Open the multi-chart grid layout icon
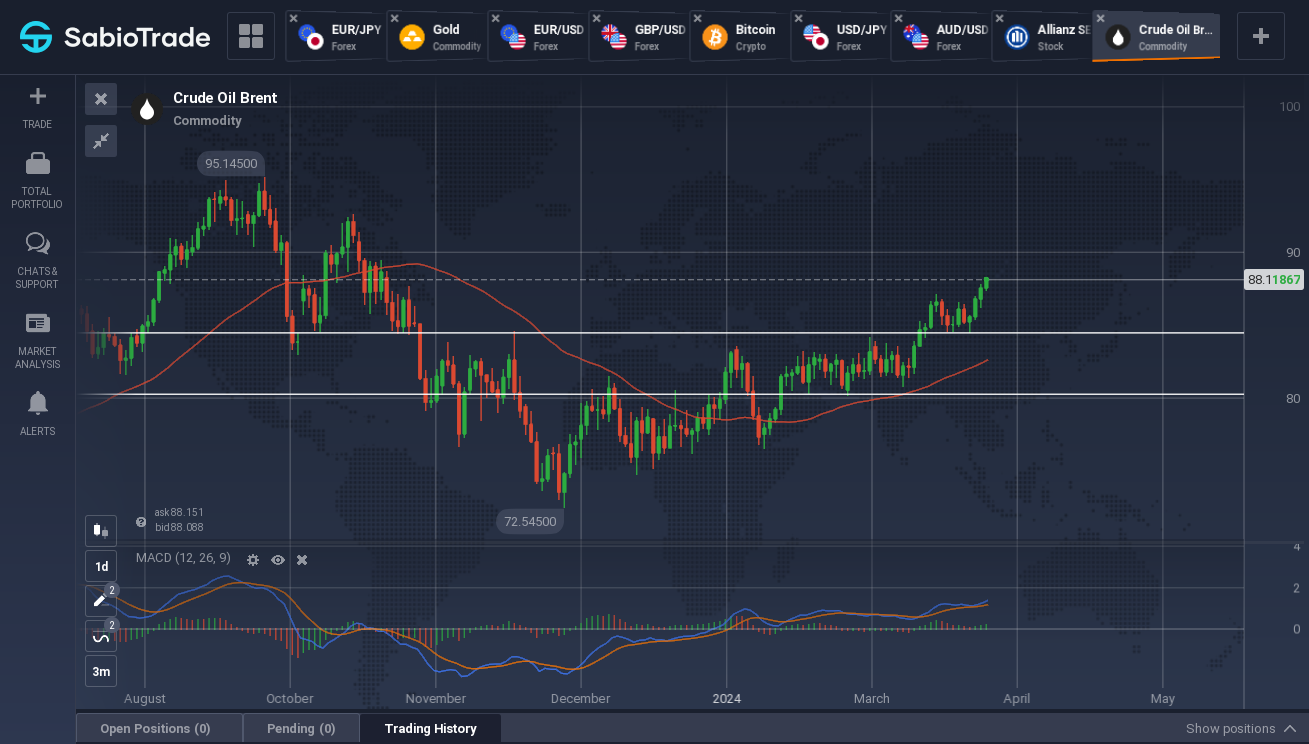 point(251,37)
